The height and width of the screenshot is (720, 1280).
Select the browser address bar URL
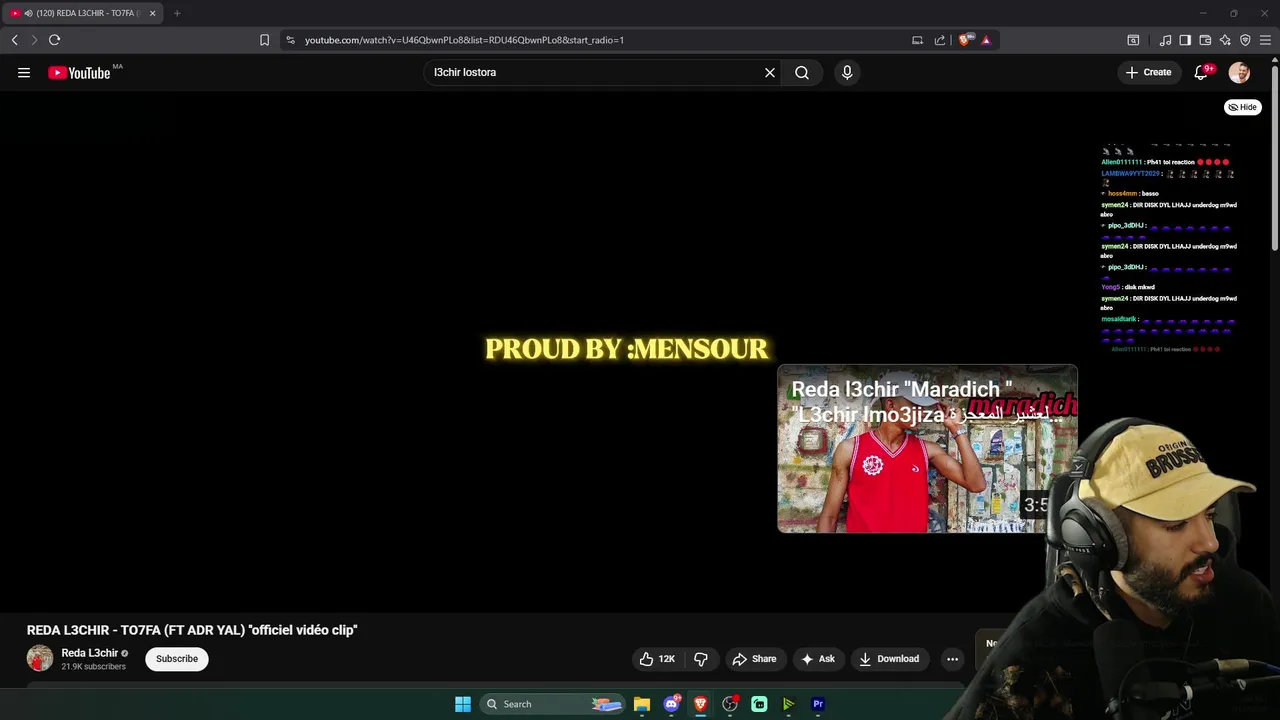point(464,40)
